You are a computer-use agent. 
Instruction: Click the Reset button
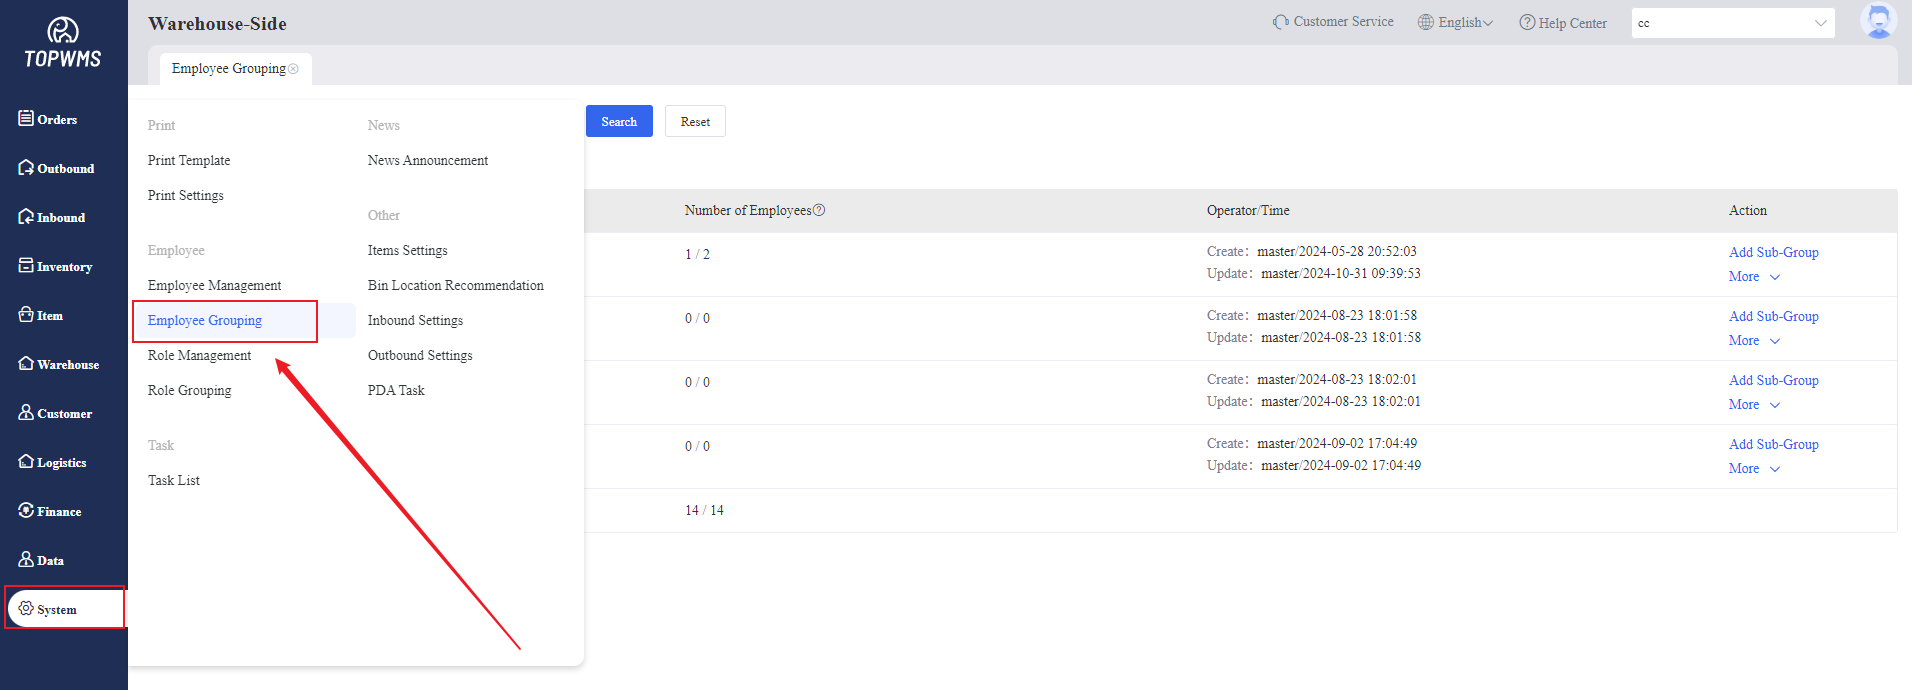[x=695, y=121]
